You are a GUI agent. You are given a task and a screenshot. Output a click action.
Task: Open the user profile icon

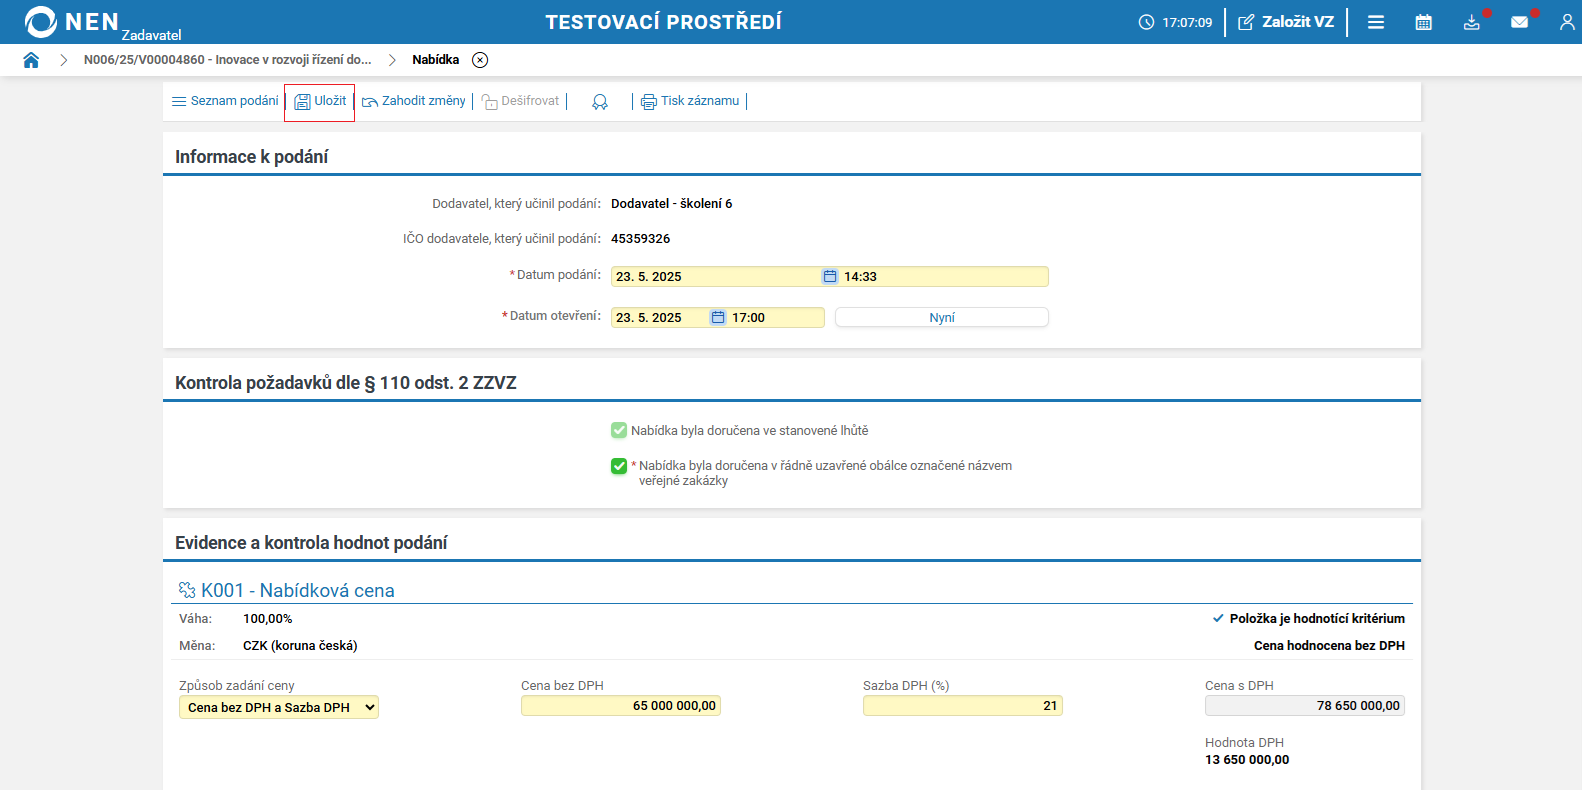[1567, 22]
